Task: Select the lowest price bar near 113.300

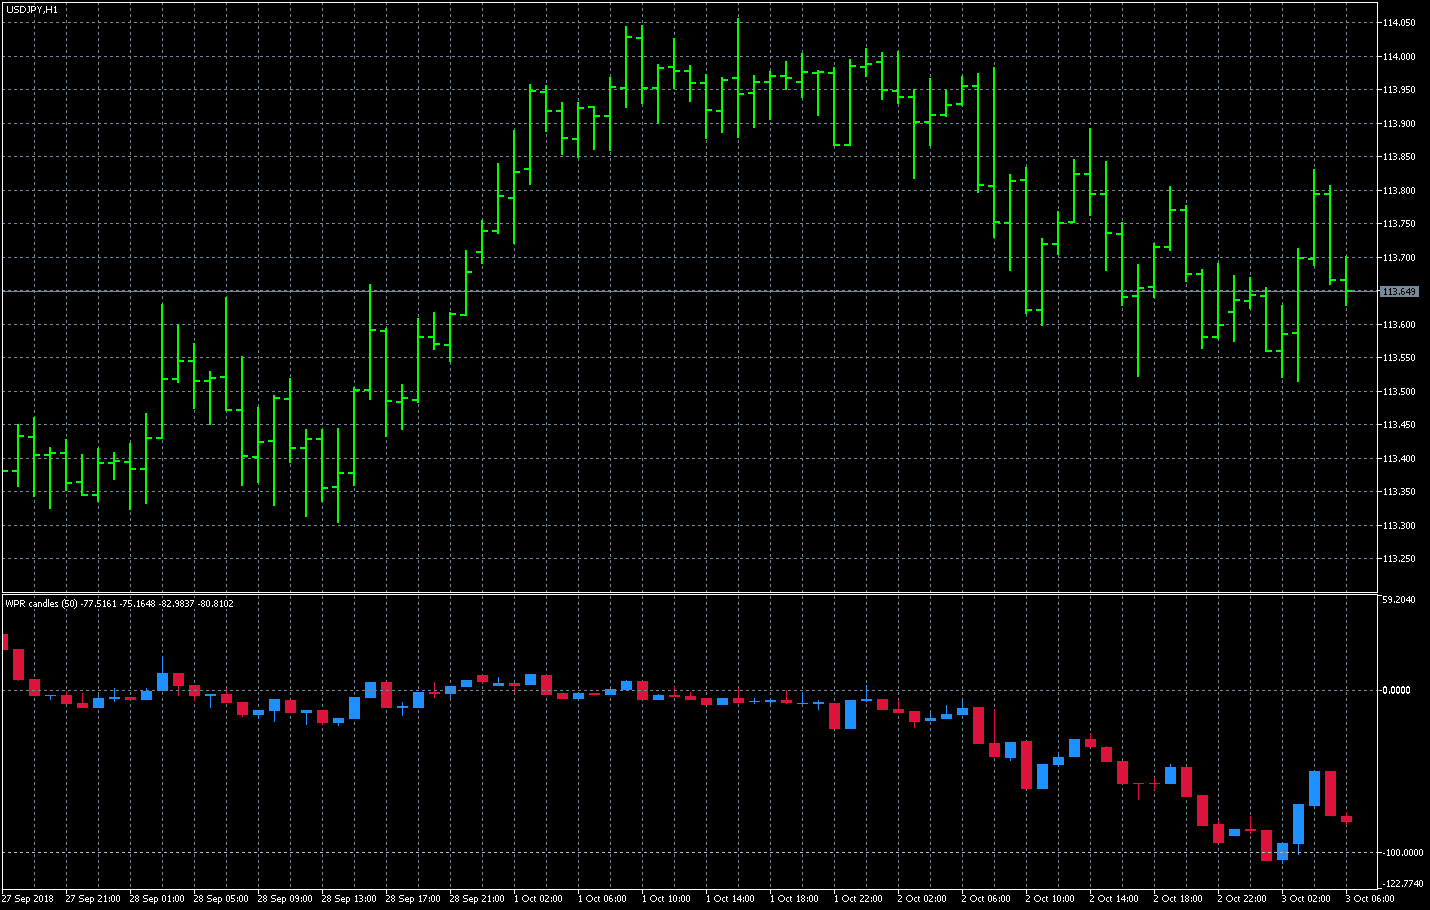Action: [338, 475]
